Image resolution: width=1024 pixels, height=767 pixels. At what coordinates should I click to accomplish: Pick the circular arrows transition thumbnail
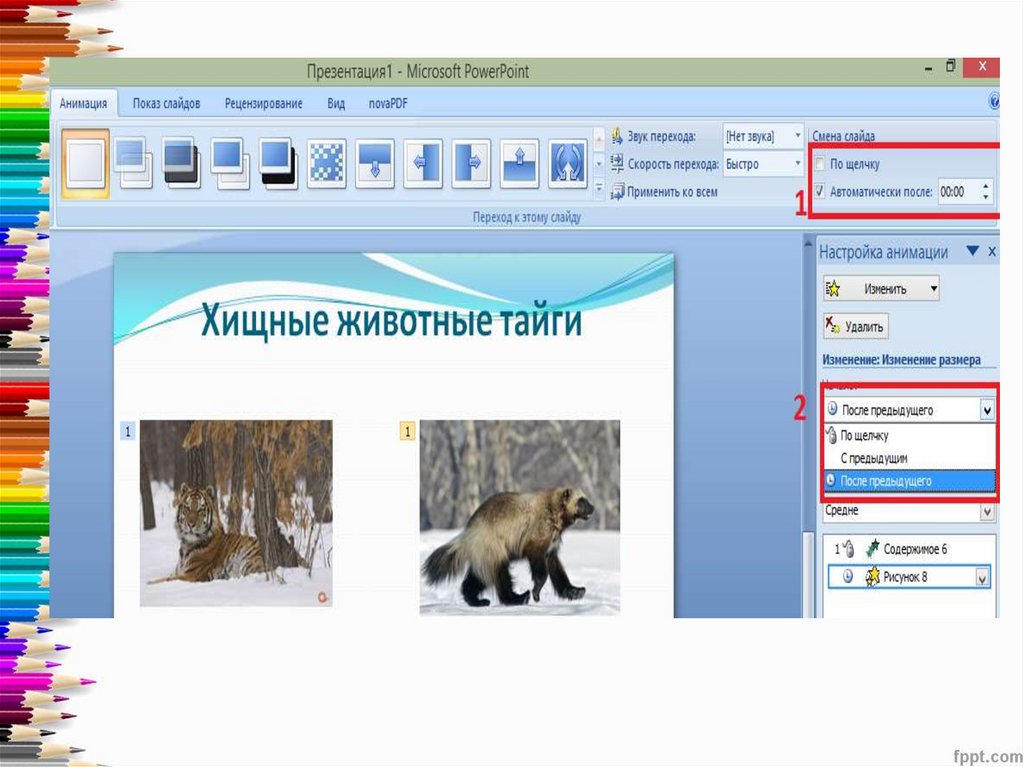pos(568,163)
